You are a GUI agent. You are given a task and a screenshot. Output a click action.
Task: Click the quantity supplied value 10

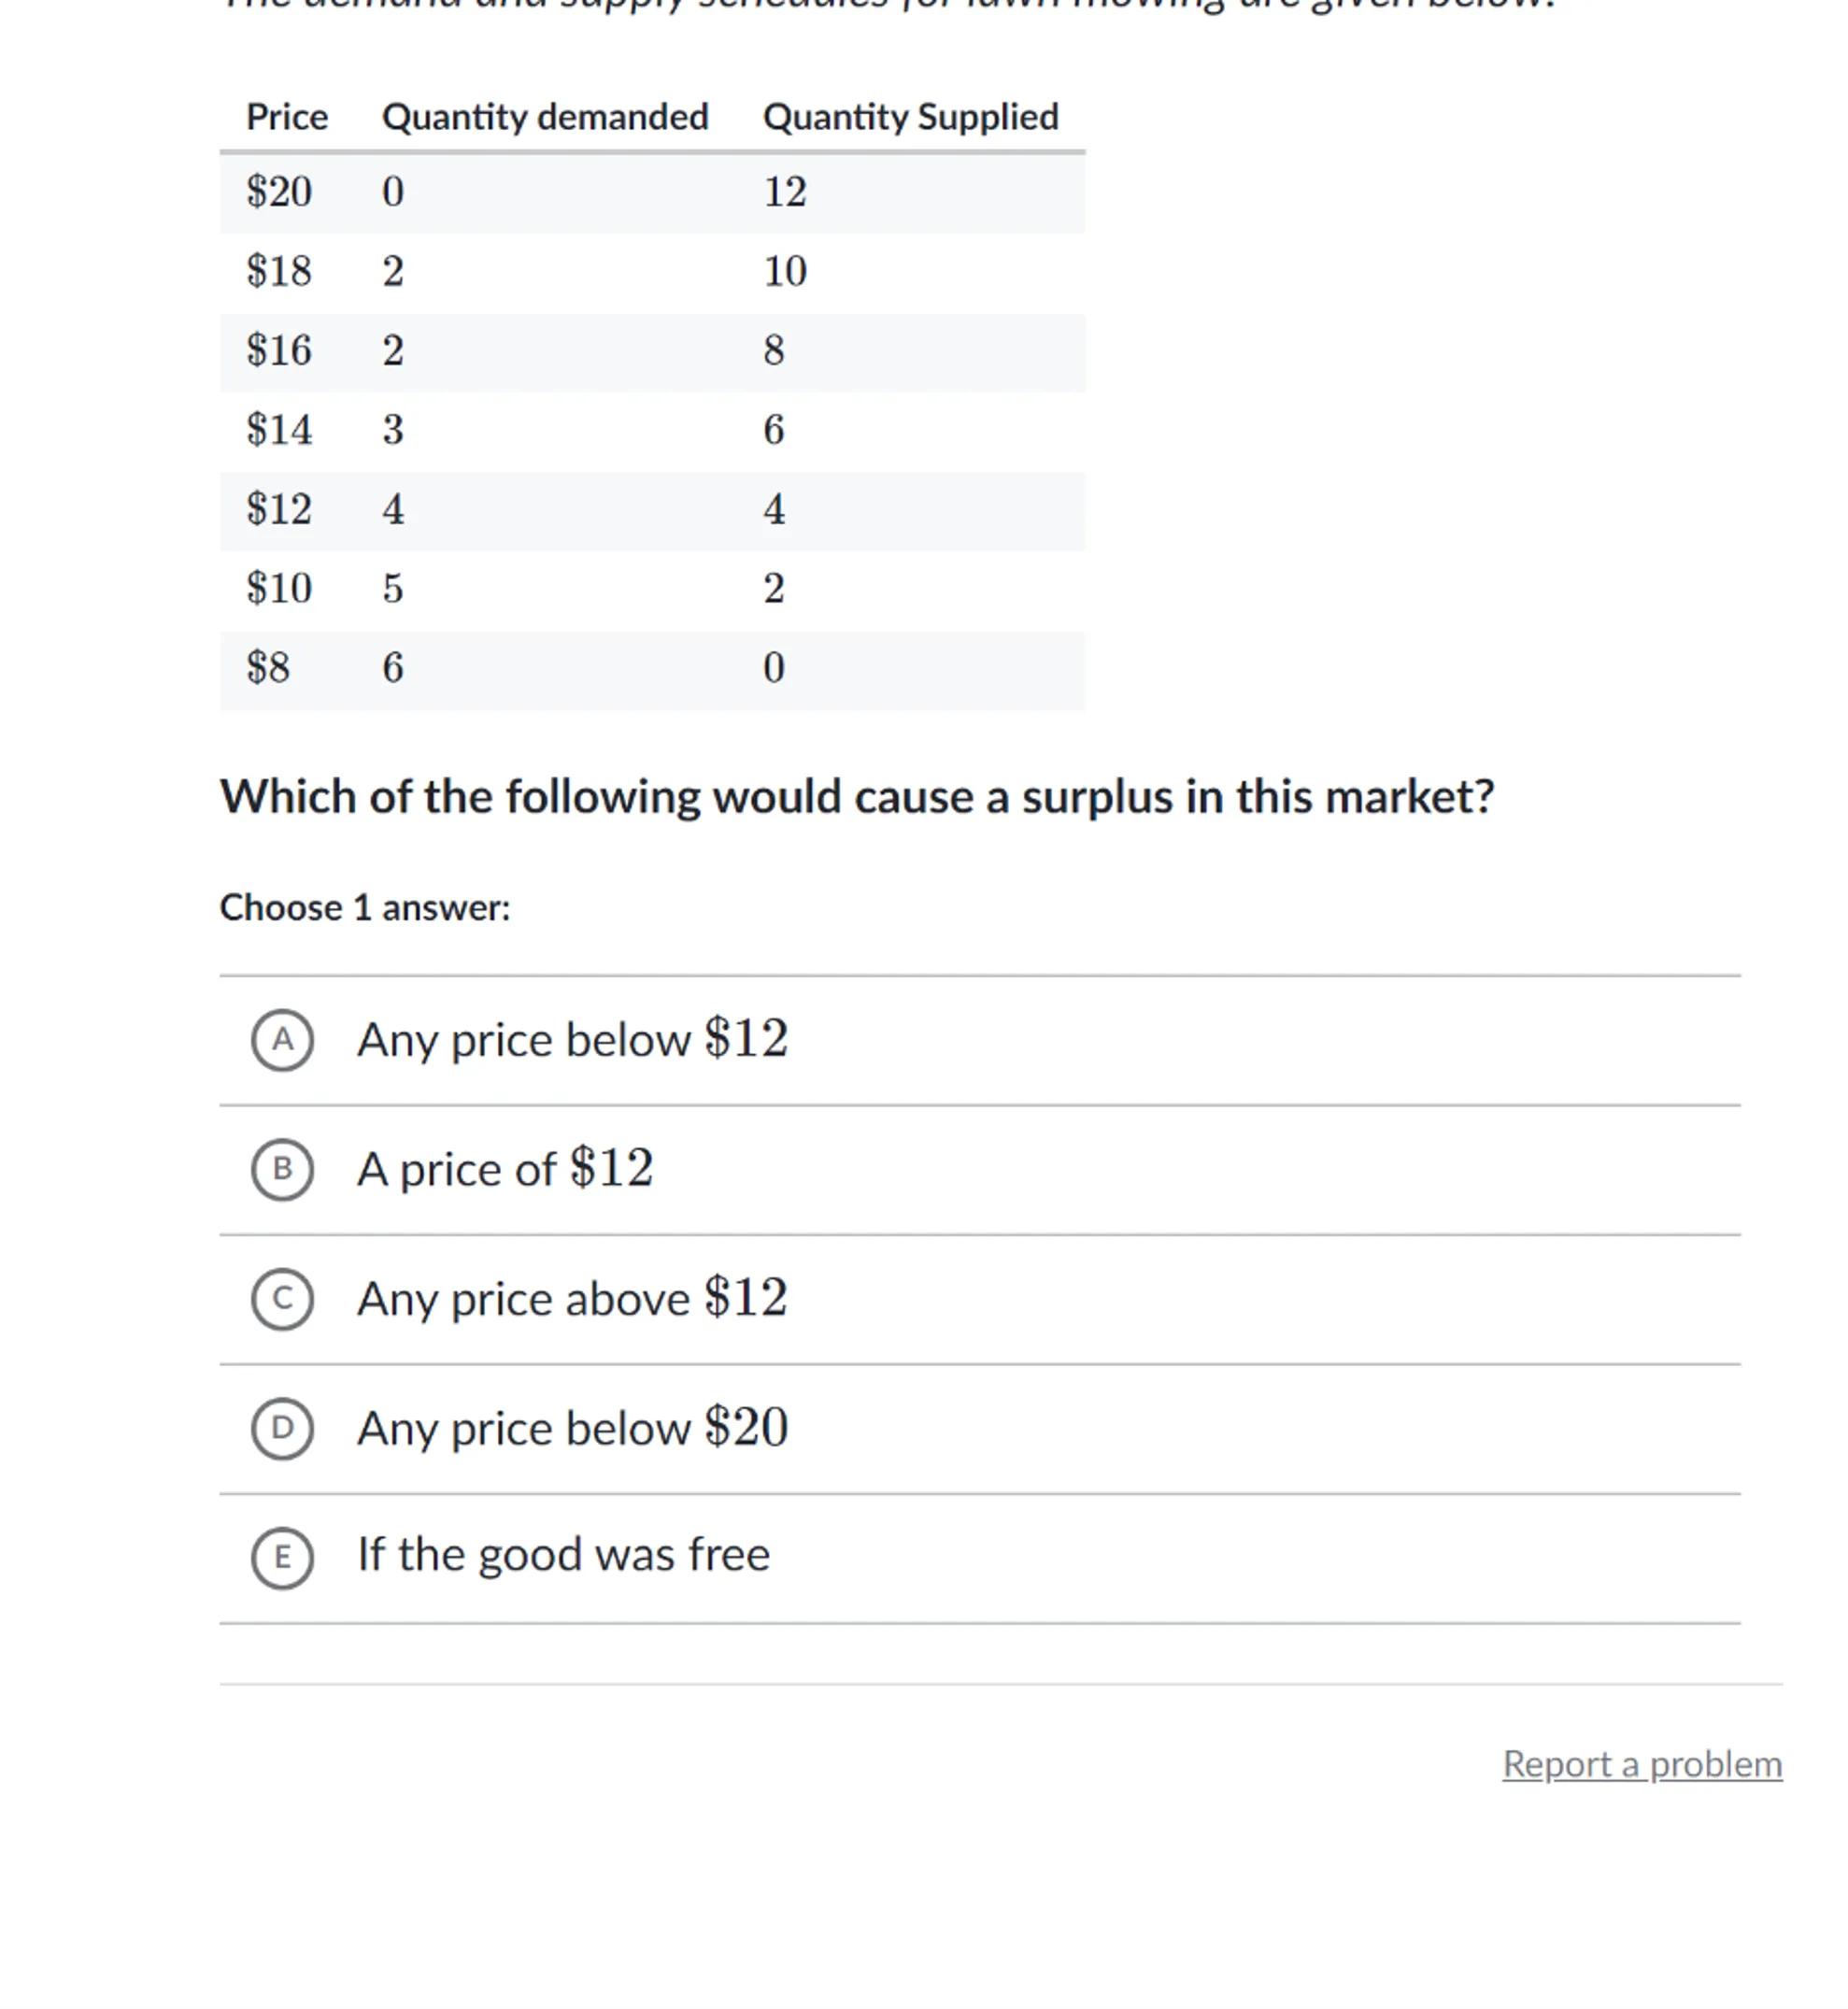pyautogui.click(x=785, y=271)
